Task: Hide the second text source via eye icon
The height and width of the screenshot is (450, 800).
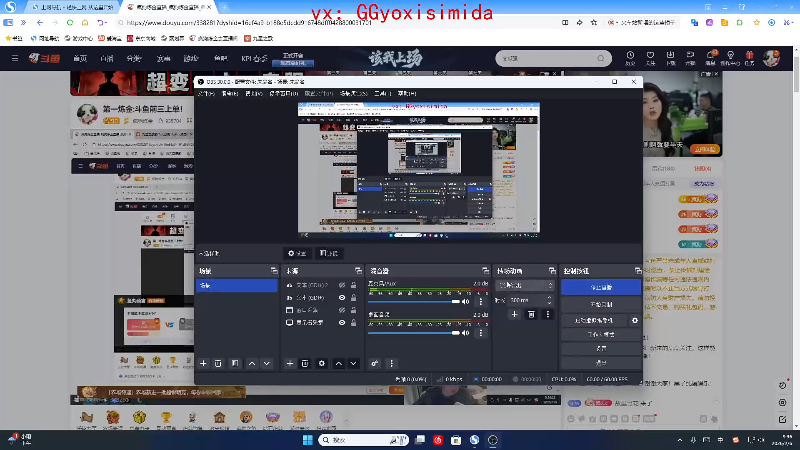Action: point(342,297)
